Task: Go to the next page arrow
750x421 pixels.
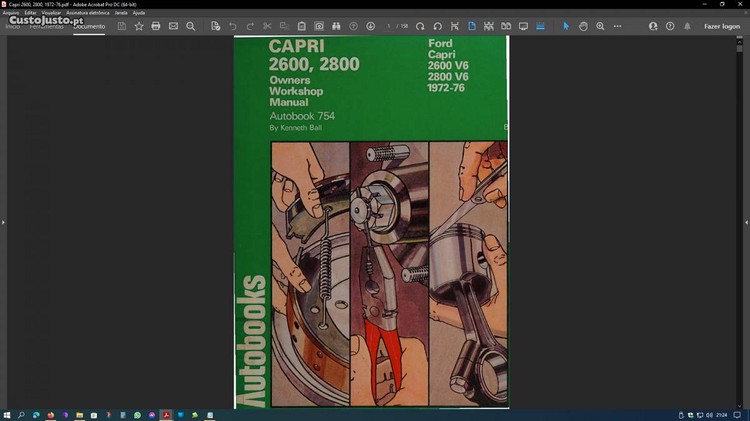Action: click(370, 26)
